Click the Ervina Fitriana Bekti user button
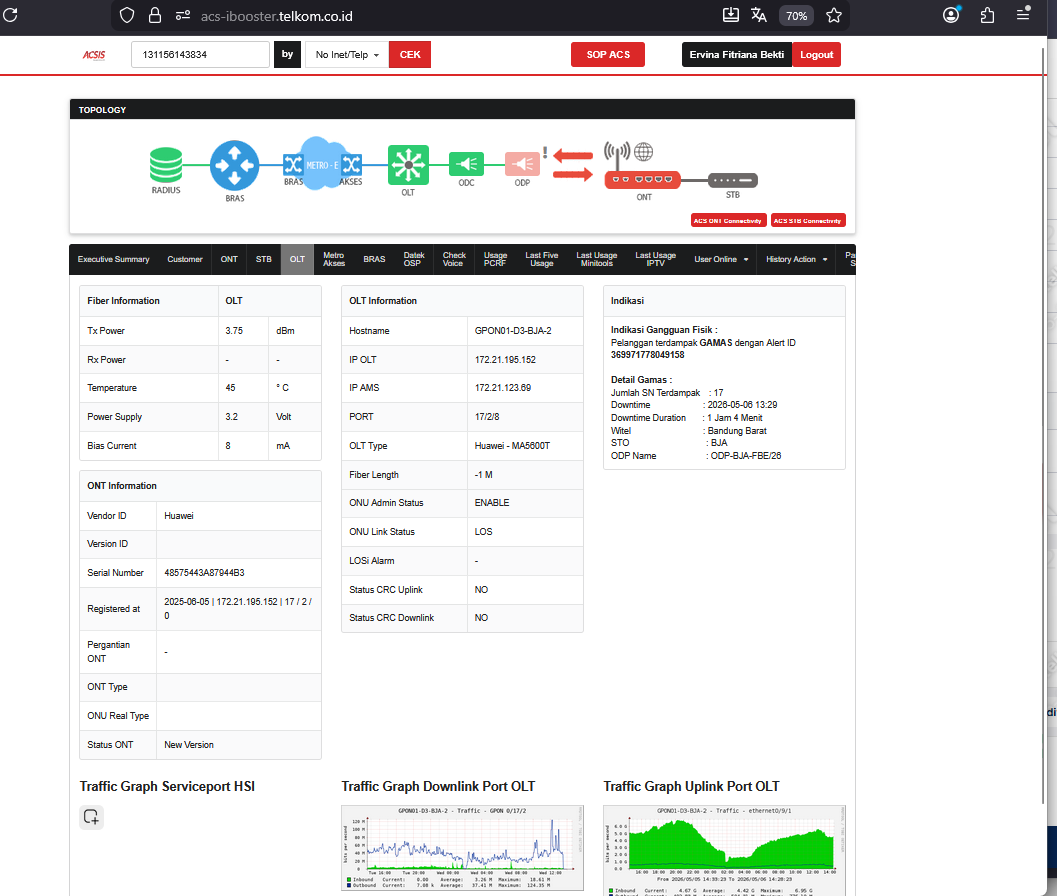1057x896 pixels. 737,55
